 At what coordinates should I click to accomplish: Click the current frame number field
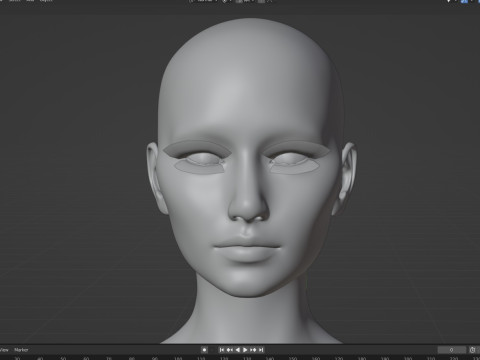tap(452, 350)
